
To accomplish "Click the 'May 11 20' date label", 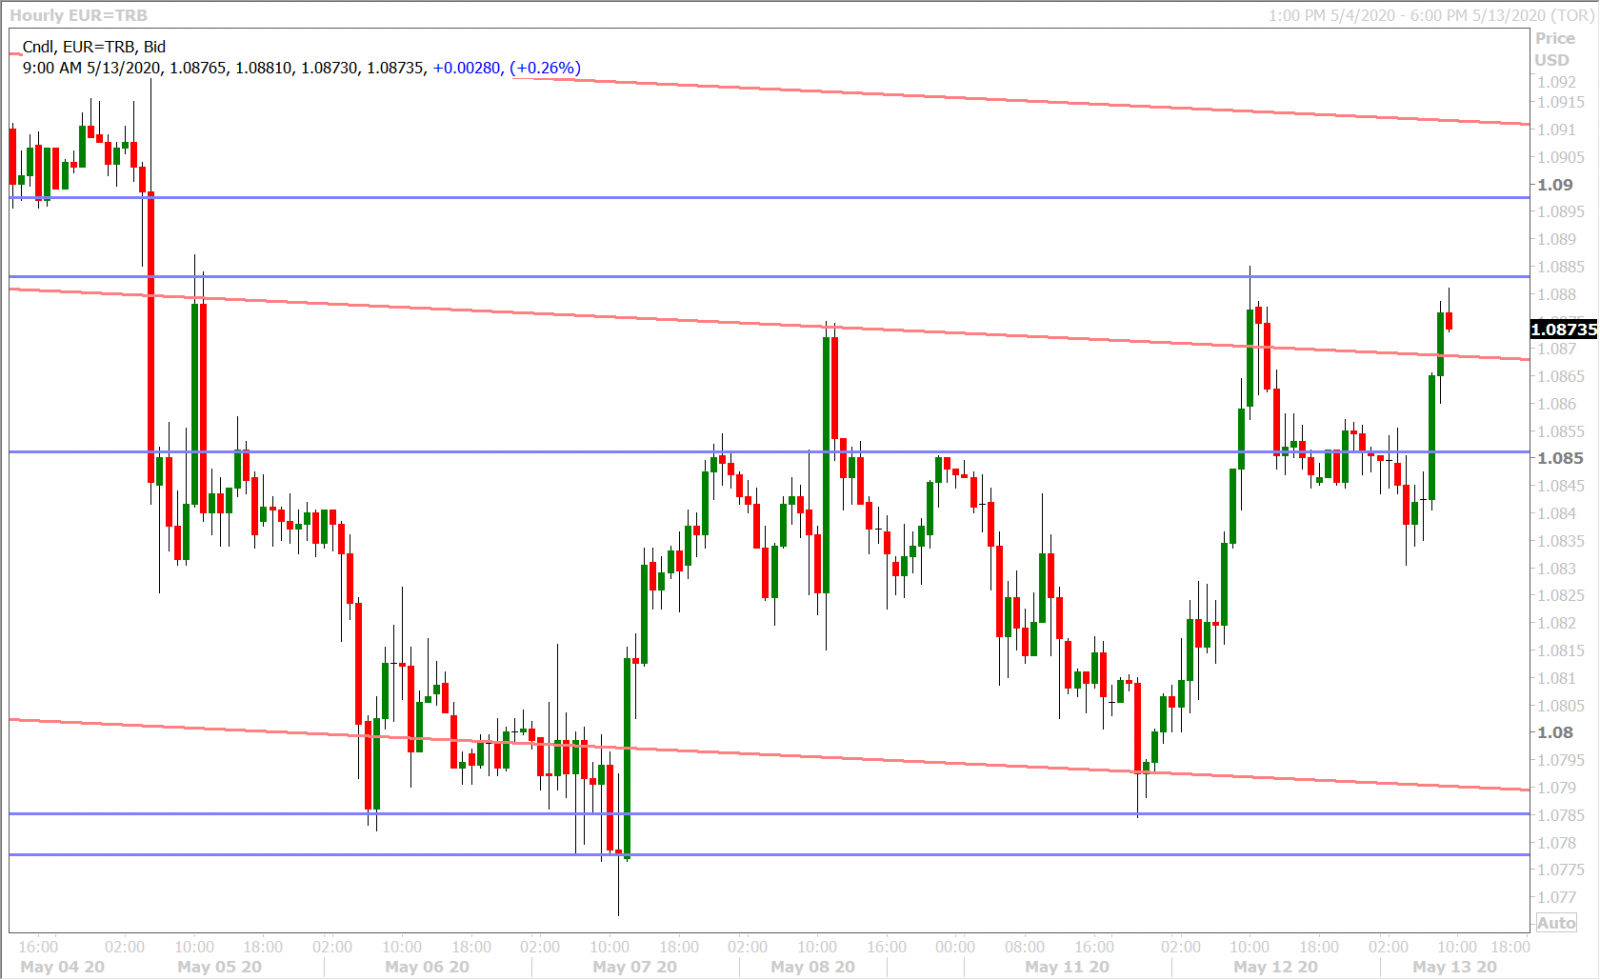I will click(1067, 967).
